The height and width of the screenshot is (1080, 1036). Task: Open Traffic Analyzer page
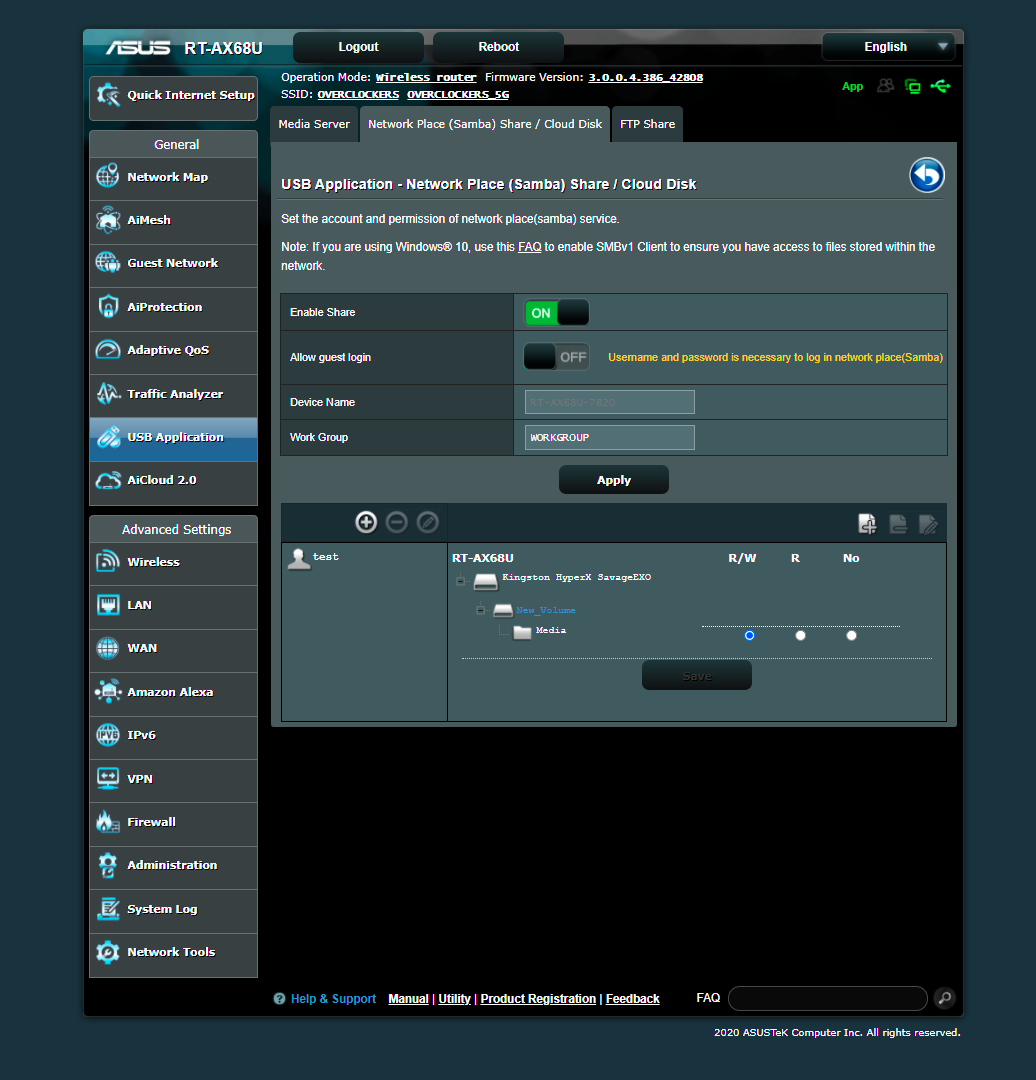[174, 394]
